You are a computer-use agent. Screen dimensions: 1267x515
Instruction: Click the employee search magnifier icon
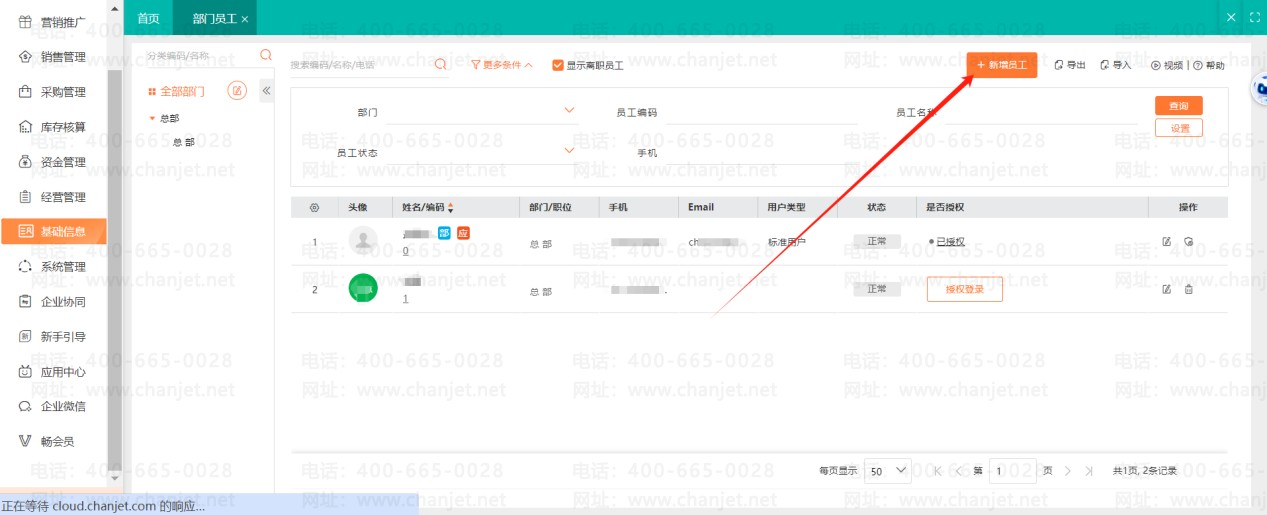pos(441,64)
